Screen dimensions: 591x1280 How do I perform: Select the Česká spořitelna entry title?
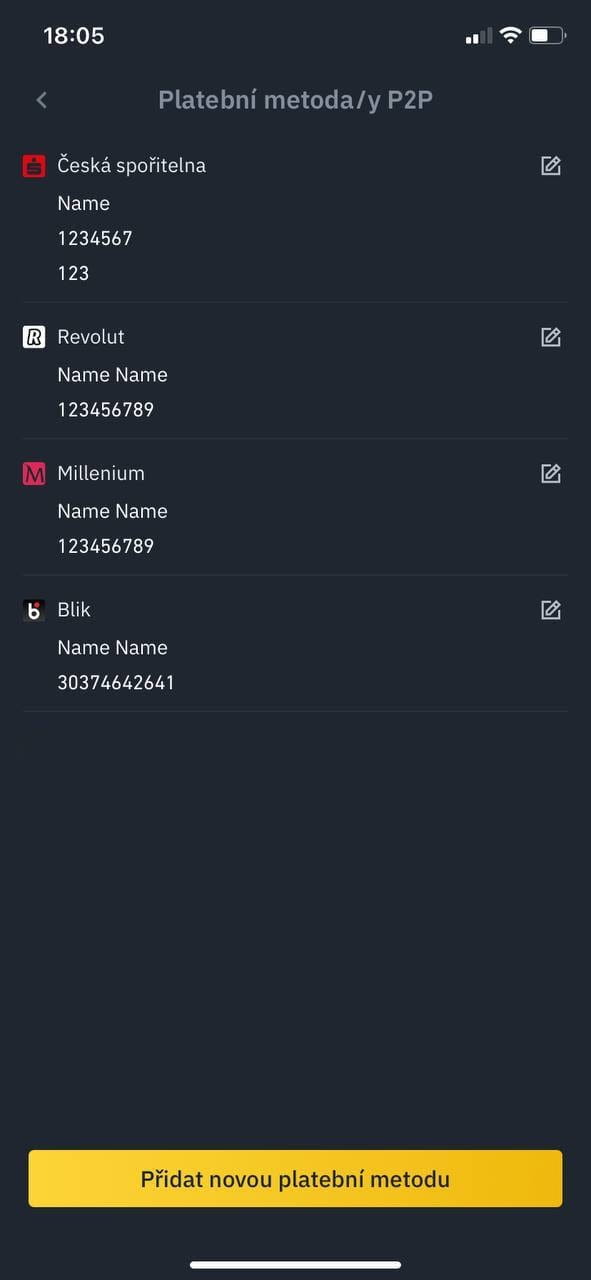[132, 166]
